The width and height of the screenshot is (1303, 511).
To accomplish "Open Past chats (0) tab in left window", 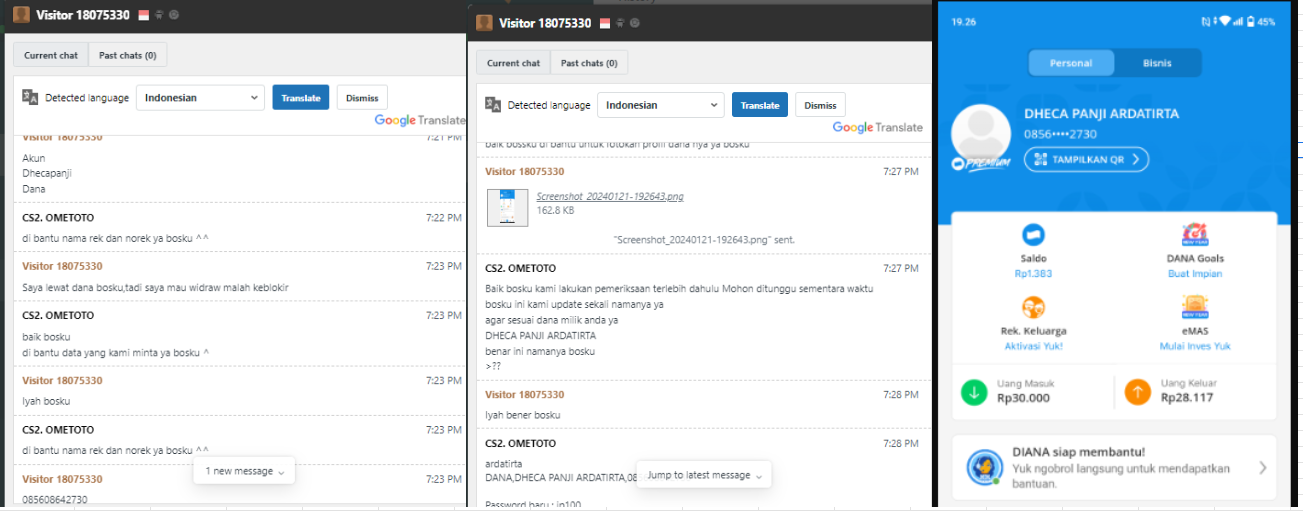I will pyautogui.click(x=128, y=55).
